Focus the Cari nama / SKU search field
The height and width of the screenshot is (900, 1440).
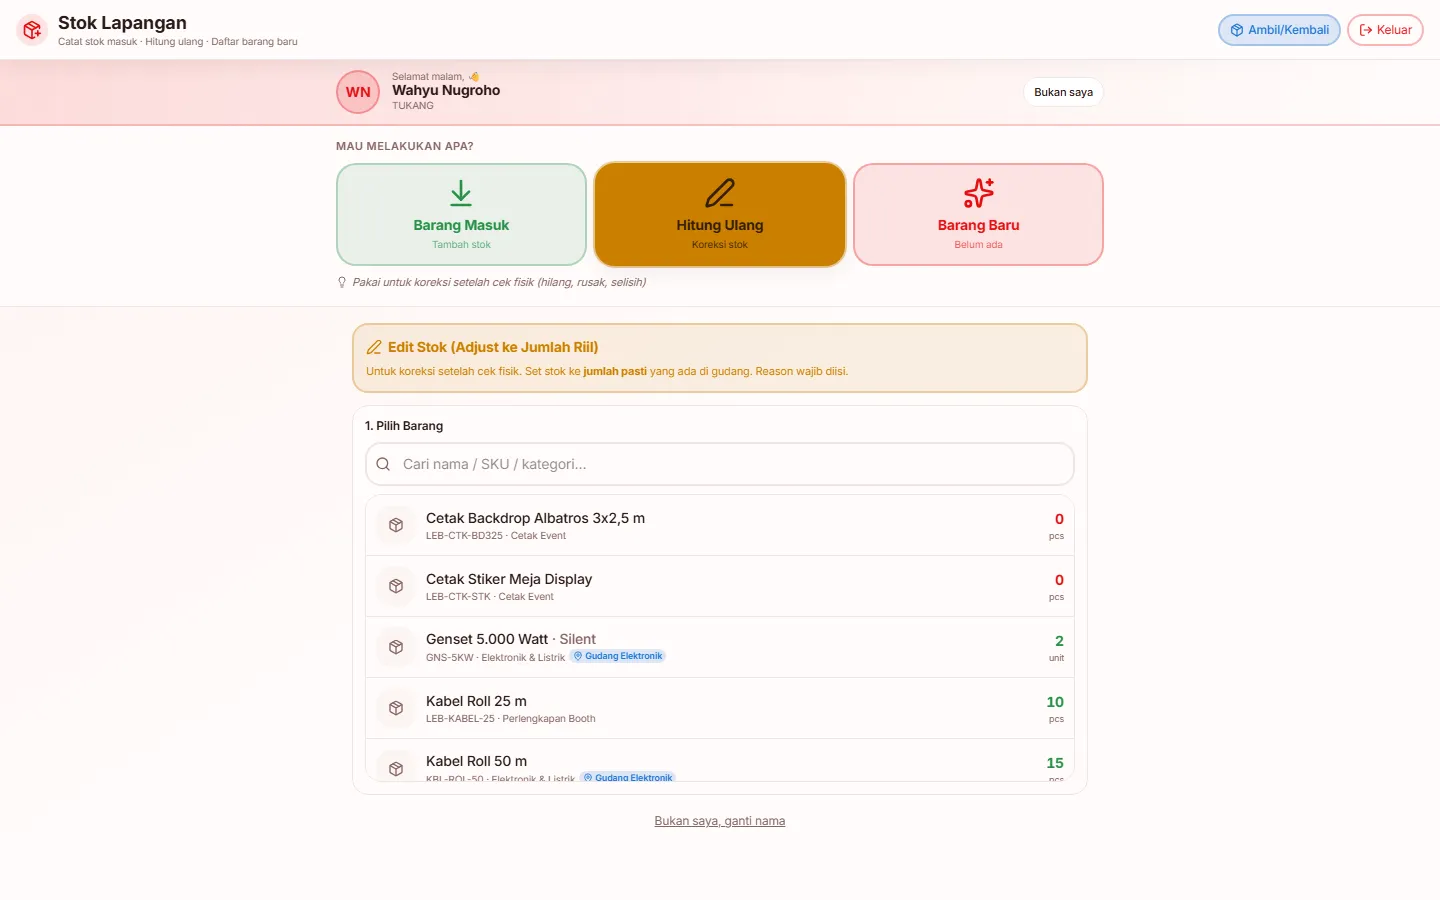coord(720,464)
